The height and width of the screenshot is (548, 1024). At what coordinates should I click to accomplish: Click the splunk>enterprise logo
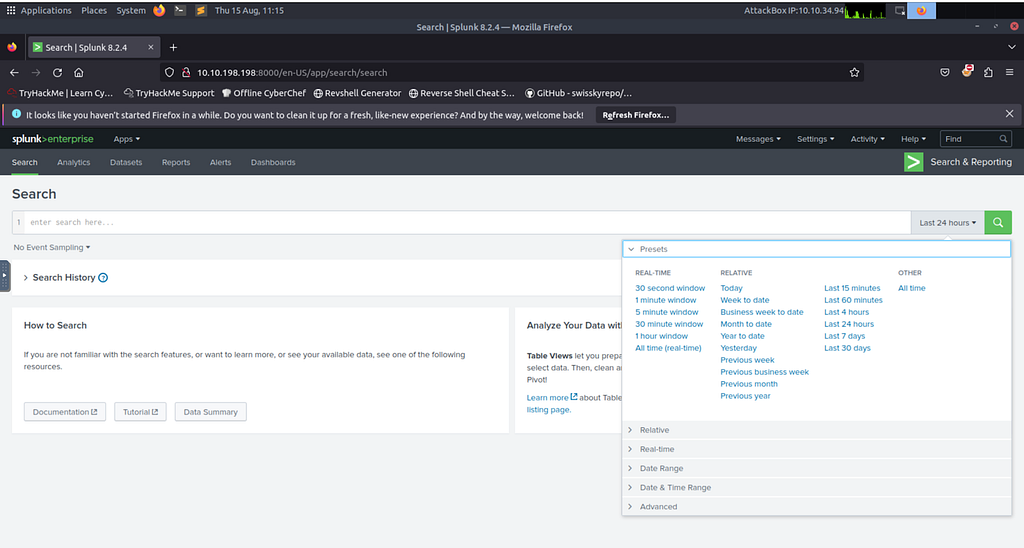click(52, 138)
